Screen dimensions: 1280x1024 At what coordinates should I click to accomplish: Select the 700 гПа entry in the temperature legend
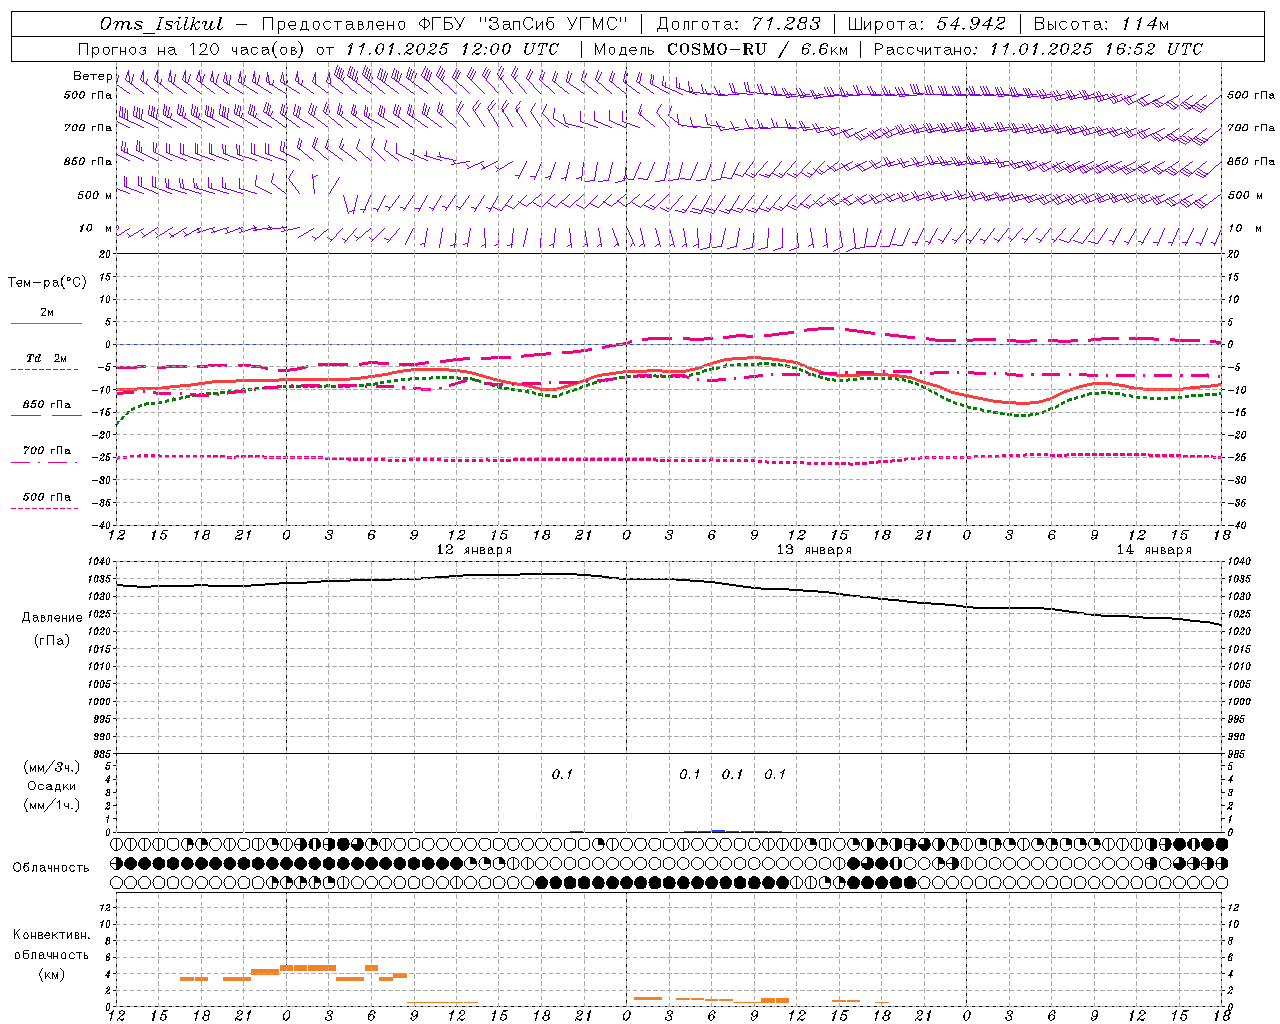click(47, 451)
